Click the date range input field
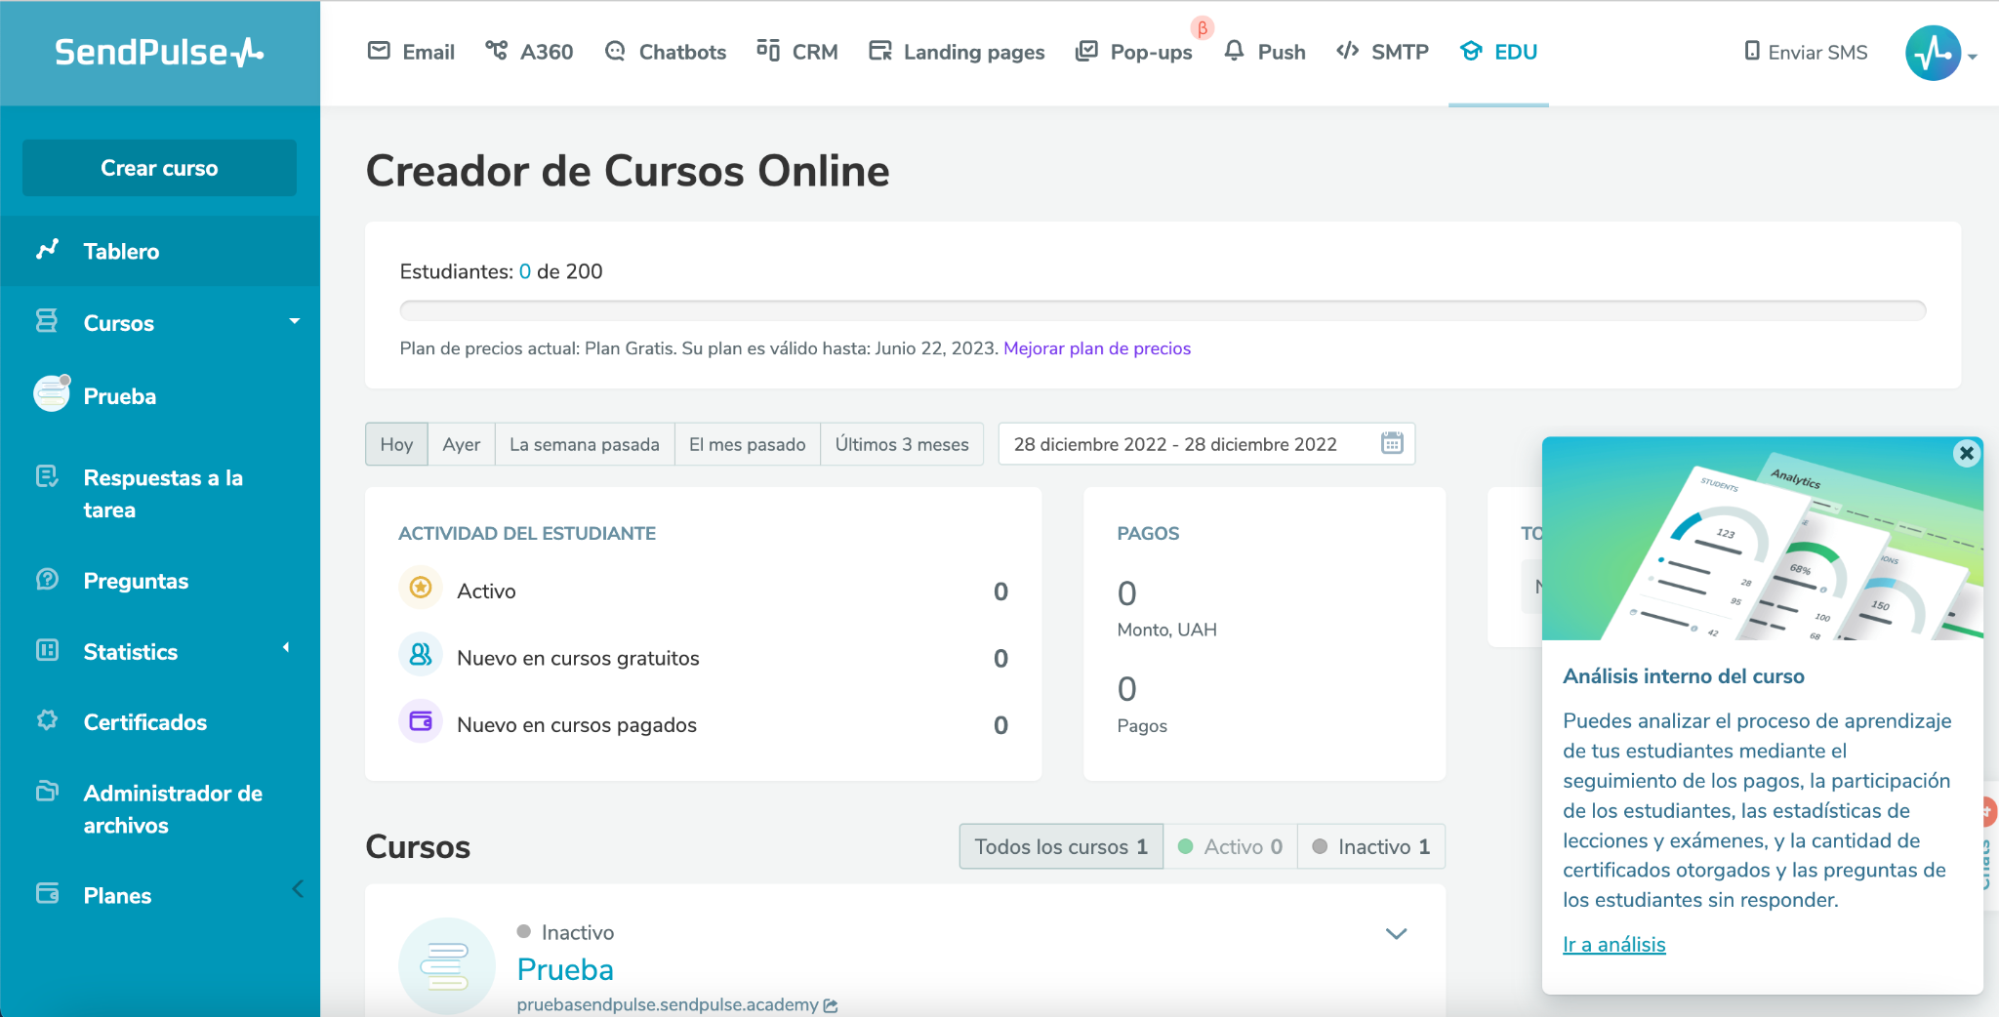Viewport: 1999px width, 1018px height. (x=1206, y=444)
